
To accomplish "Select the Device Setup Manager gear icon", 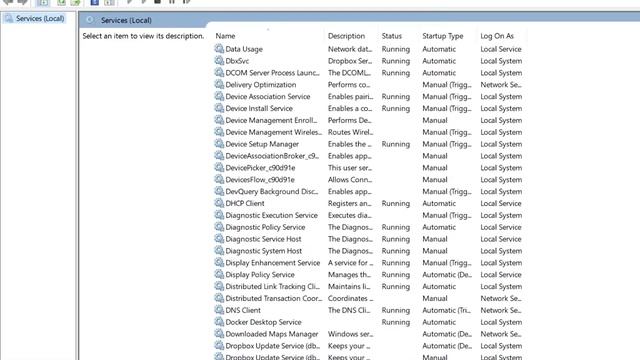I will click(x=219, y=143).
